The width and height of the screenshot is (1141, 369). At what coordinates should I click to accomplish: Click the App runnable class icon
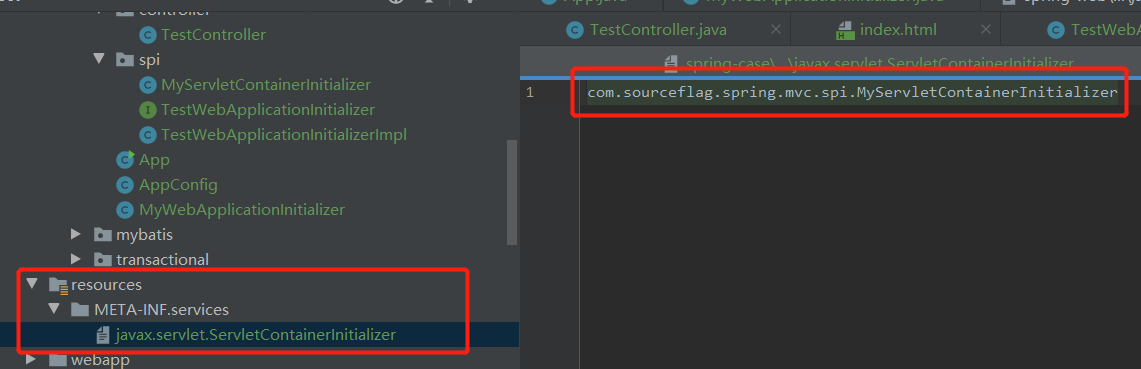[x=126, y=159]
